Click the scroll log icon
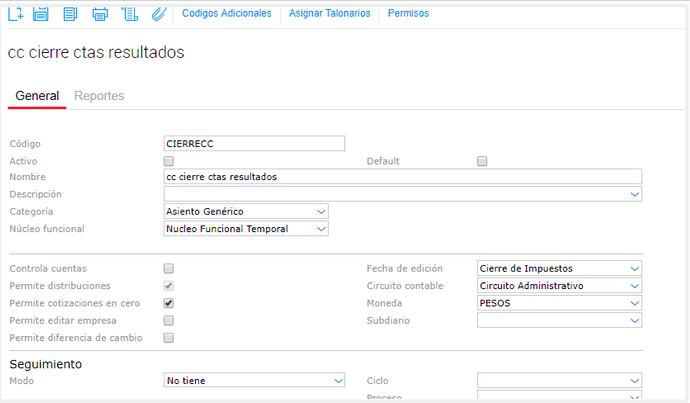This screenshot has width=690, height=403. coord(130,14)
